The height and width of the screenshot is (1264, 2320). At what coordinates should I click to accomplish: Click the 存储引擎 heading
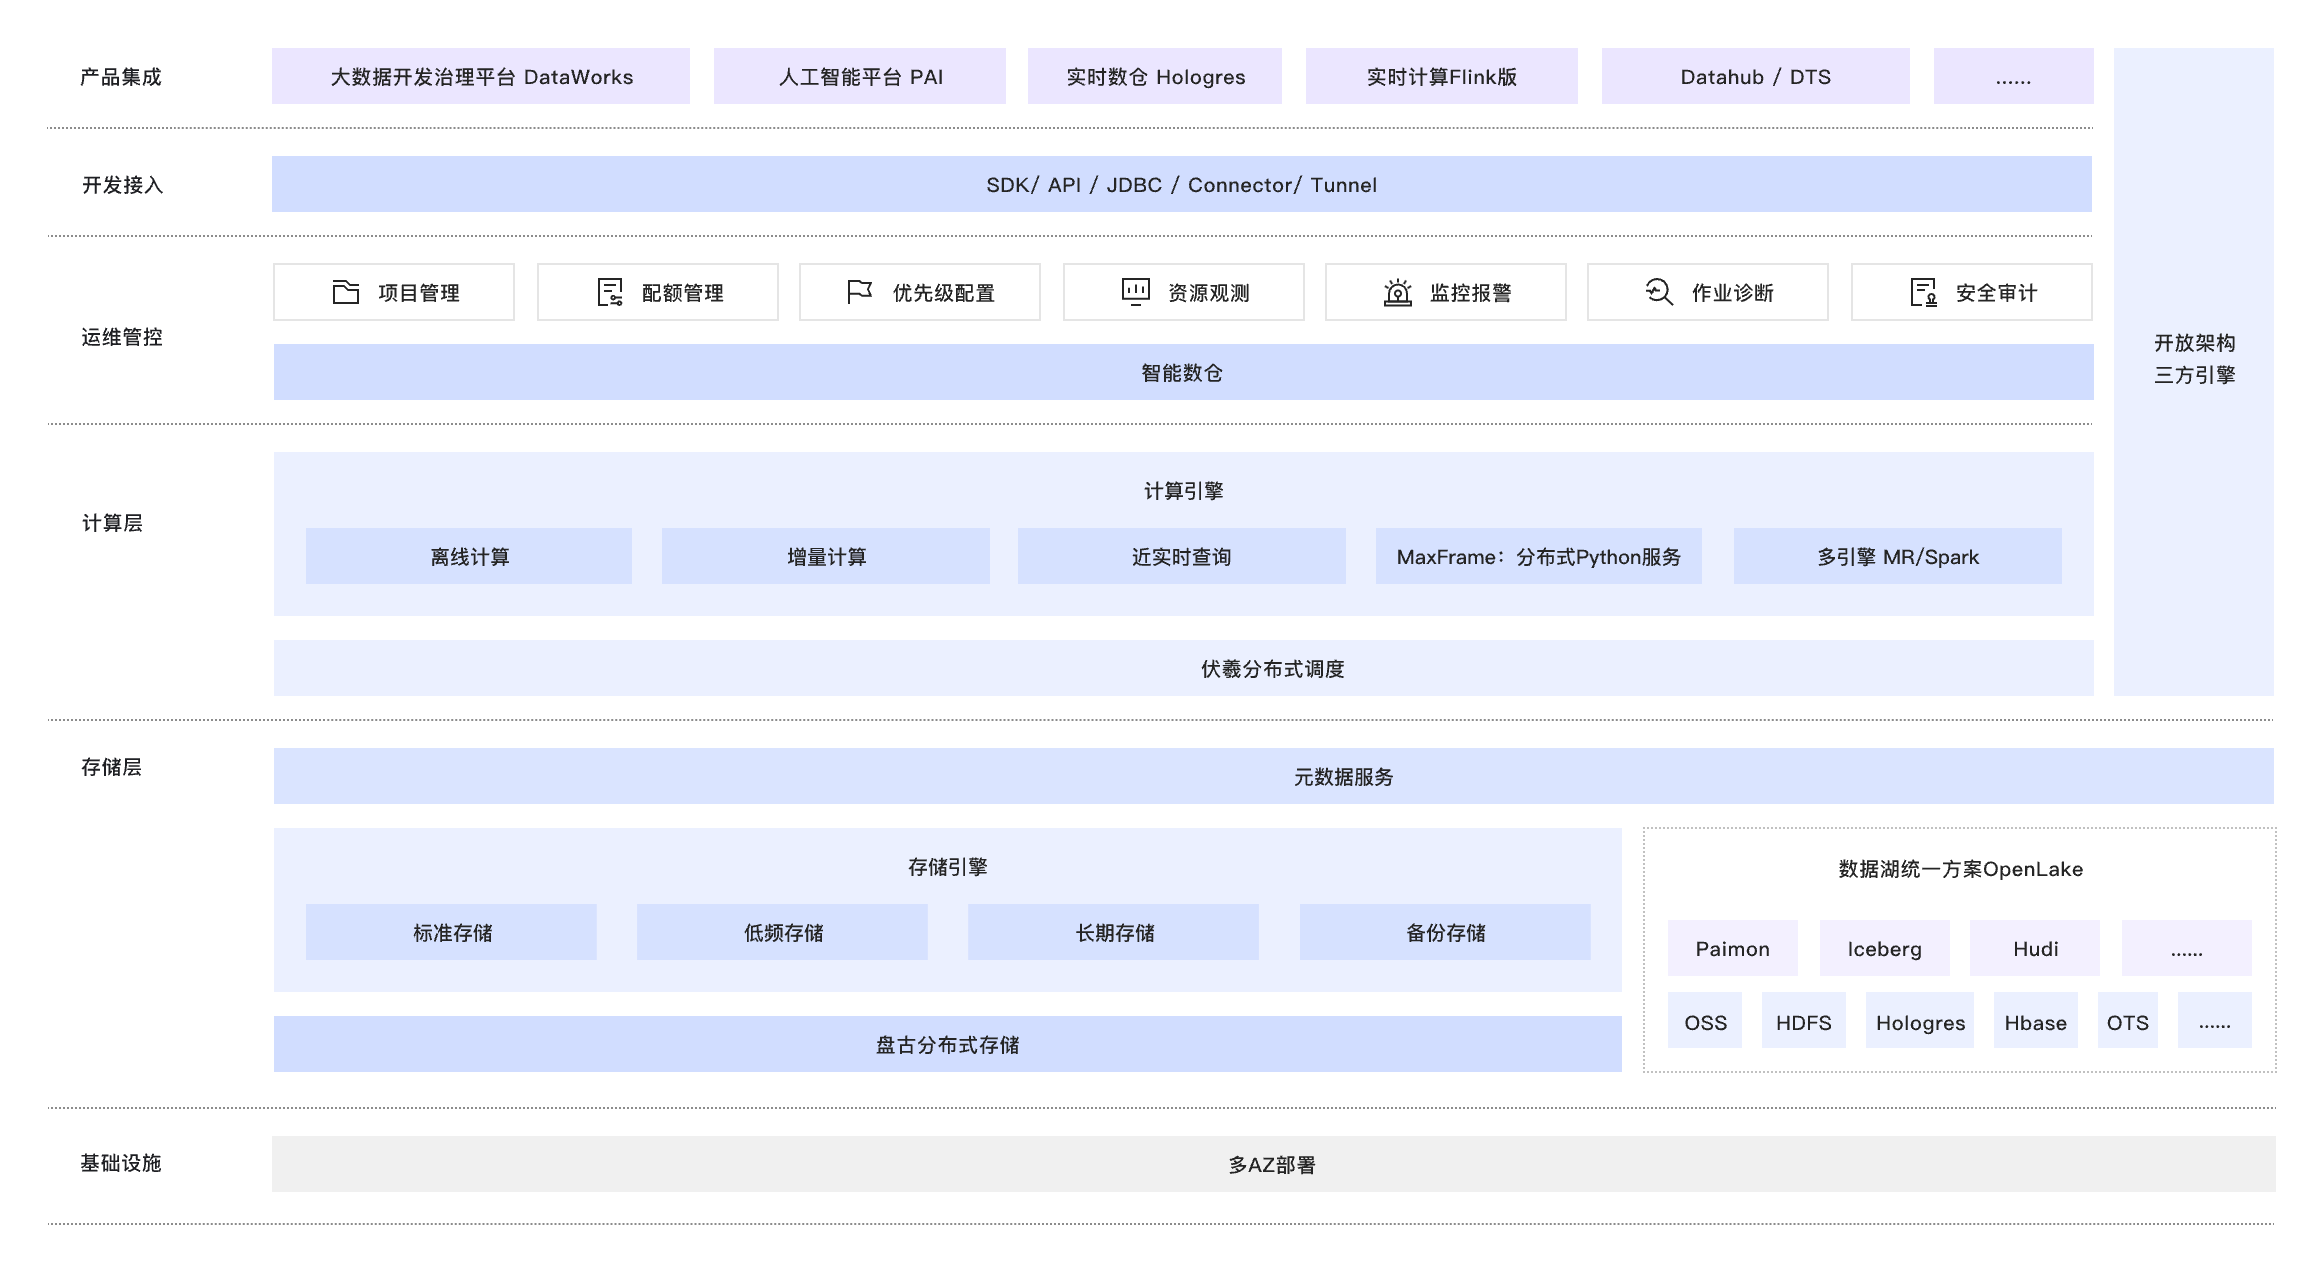tap(948, 867)
